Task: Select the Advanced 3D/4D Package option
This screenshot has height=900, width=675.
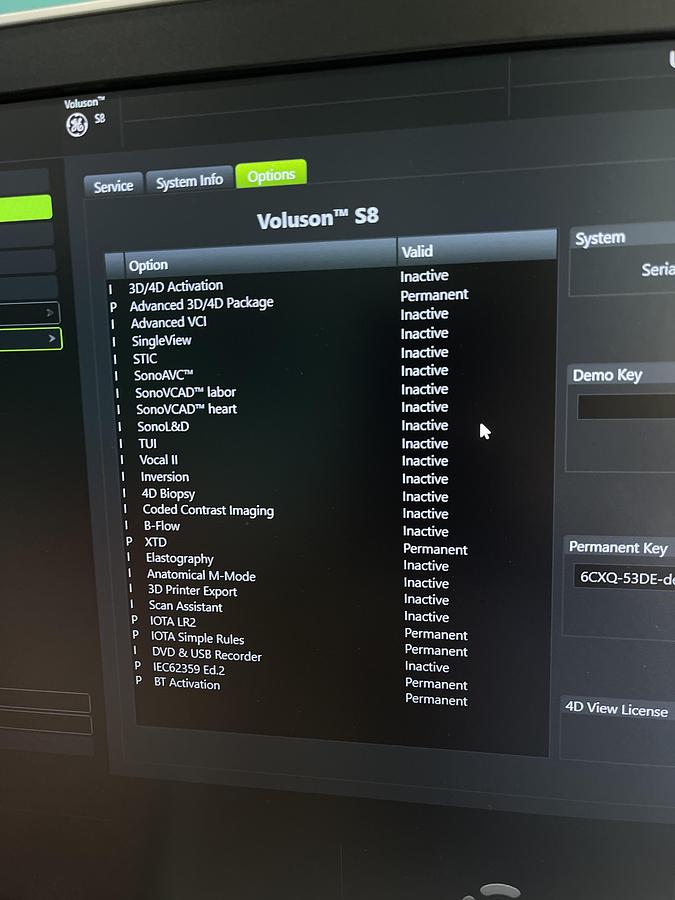Action: point(201,304)
